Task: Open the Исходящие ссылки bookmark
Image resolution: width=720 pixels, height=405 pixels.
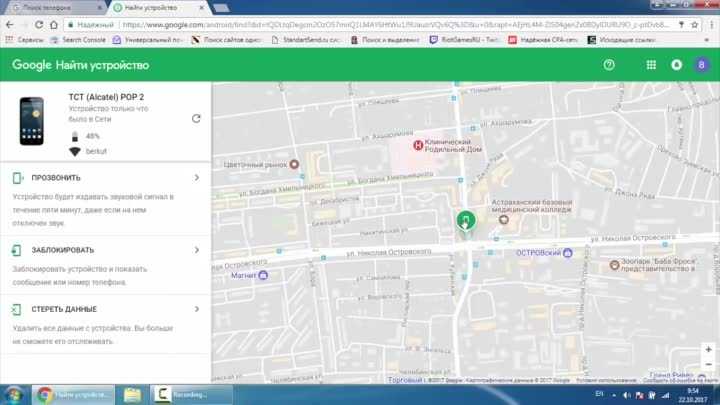Action: click(622, 40)
